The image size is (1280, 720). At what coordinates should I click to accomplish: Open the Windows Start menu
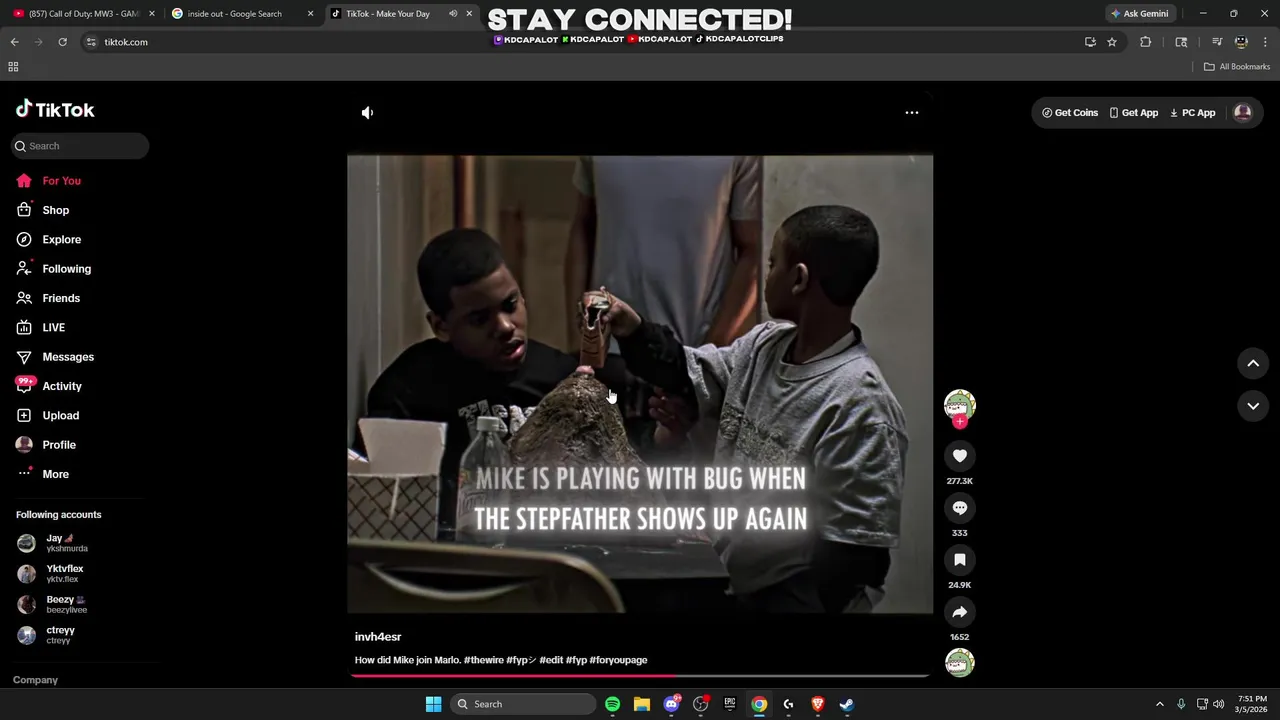pos(433,704)
